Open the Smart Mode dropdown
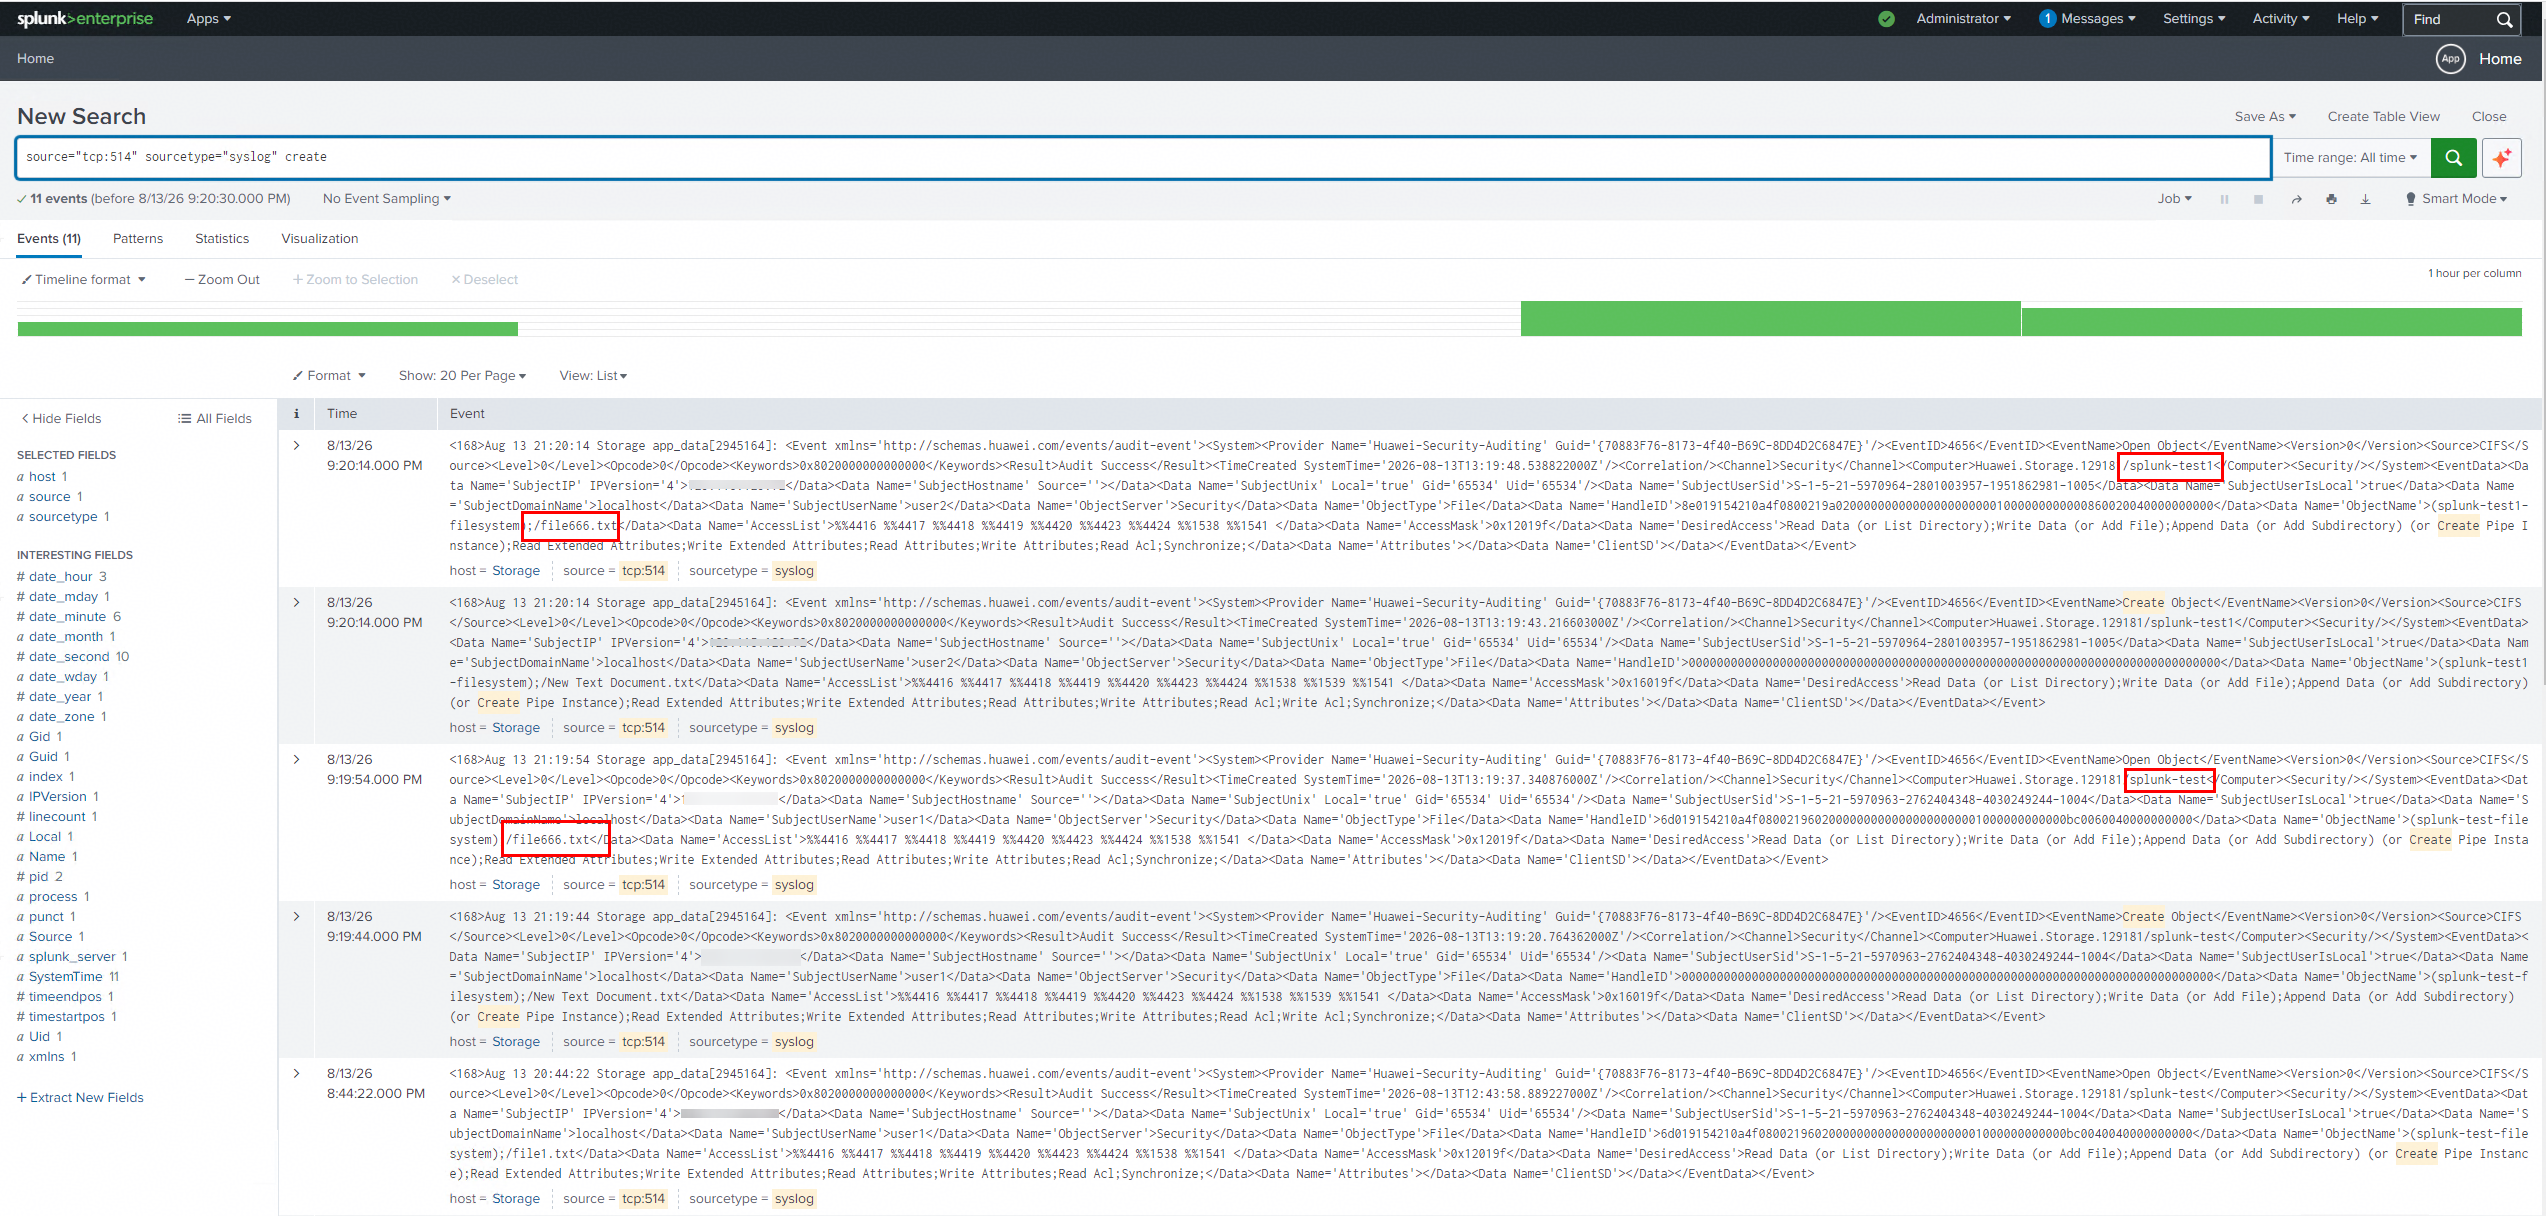The width and height of the screenshot is (2546, 1216). point(2456,199)
